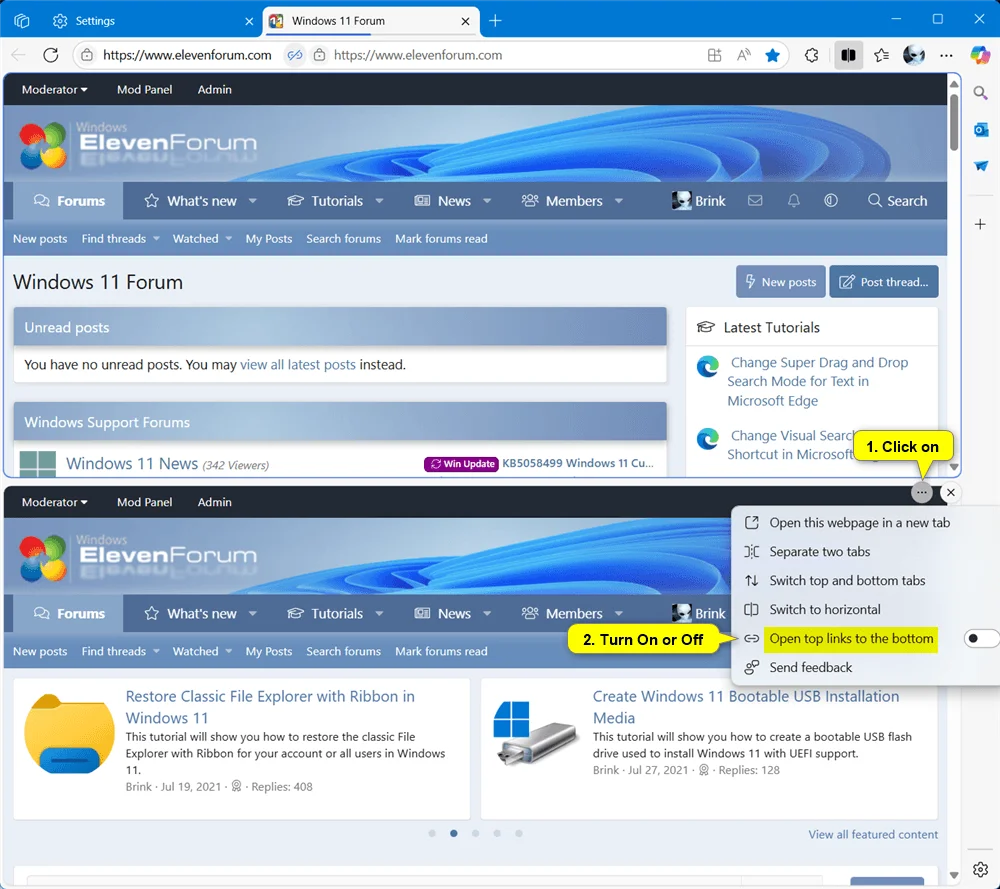This screenshot has width=1000, height=889.
Task: Open a new browser tab with plus
Action: click(496, 21)
